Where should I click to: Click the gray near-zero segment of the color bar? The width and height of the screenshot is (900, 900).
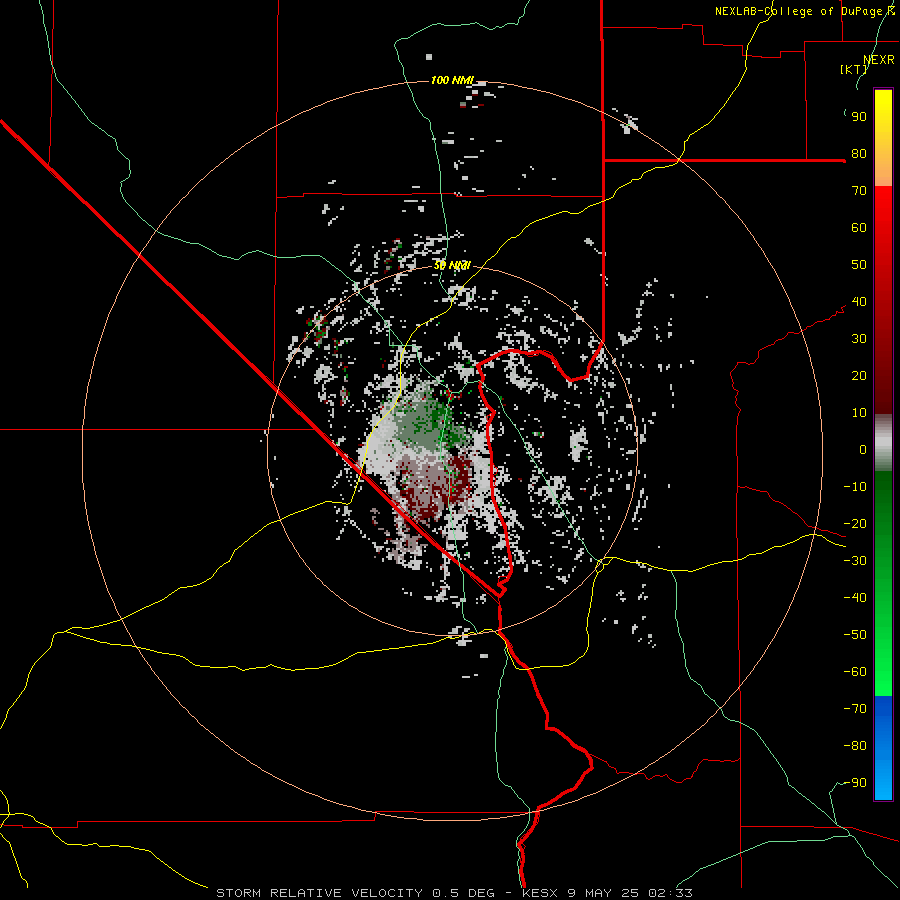point(883,443)
